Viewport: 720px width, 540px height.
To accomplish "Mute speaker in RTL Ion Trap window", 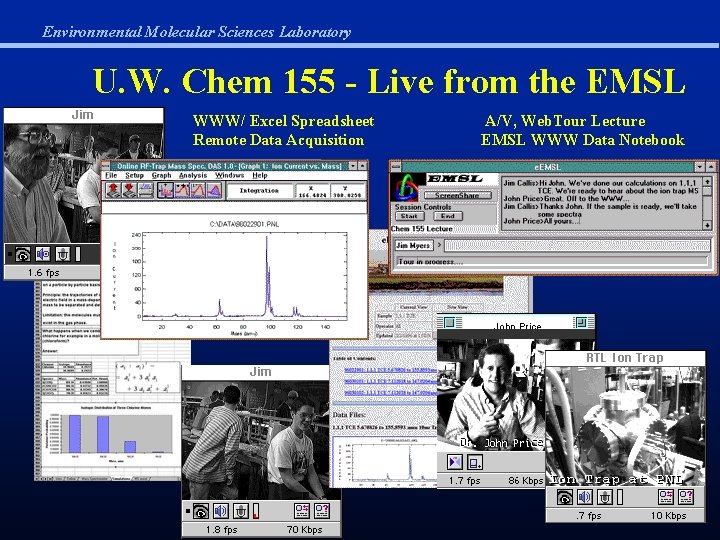I will (x=585, y=497).
